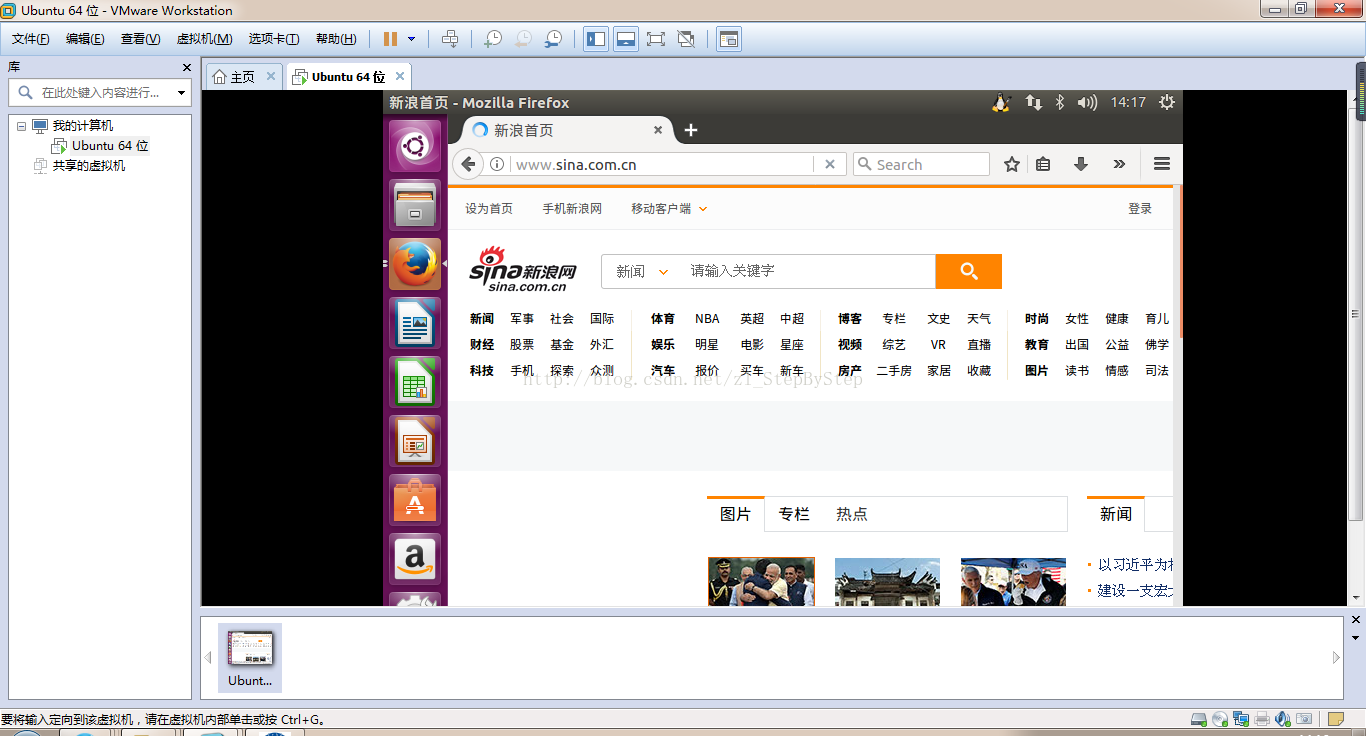Viewport: 1366px width, 736px height.
Task: Send Ctrl+Alt+Del to virtual machine
Action: (450, 39)
